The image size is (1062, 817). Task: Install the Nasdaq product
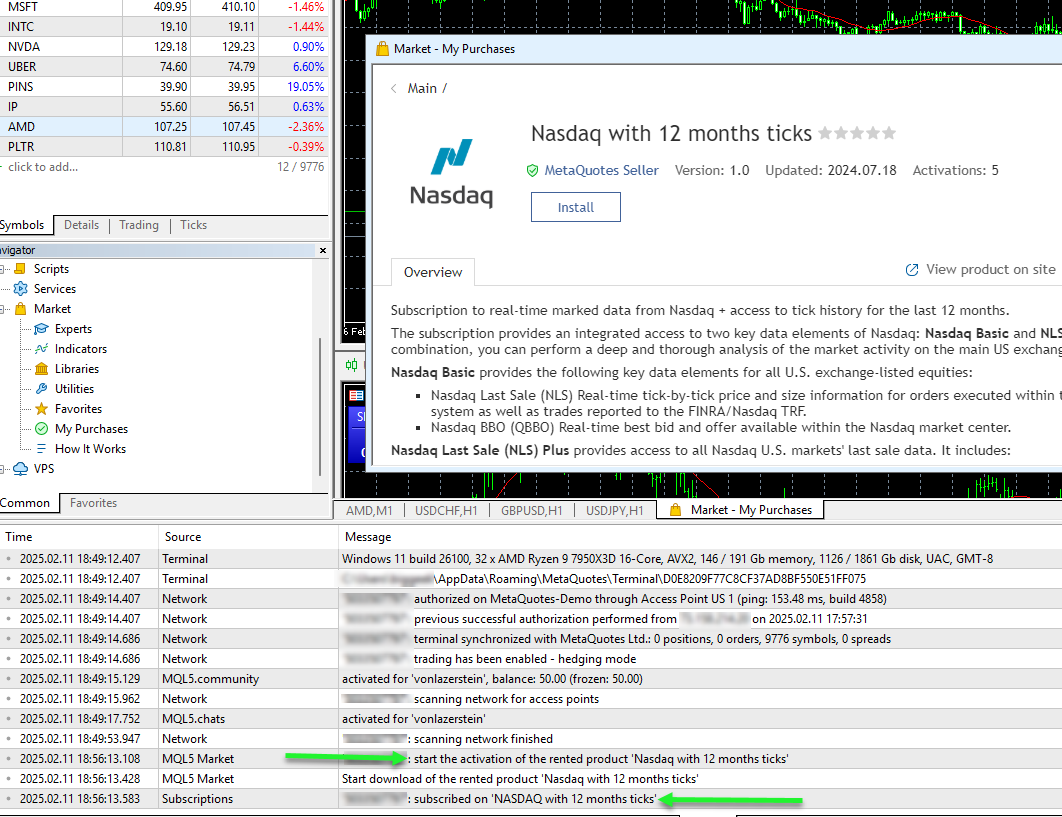[576, 207]
